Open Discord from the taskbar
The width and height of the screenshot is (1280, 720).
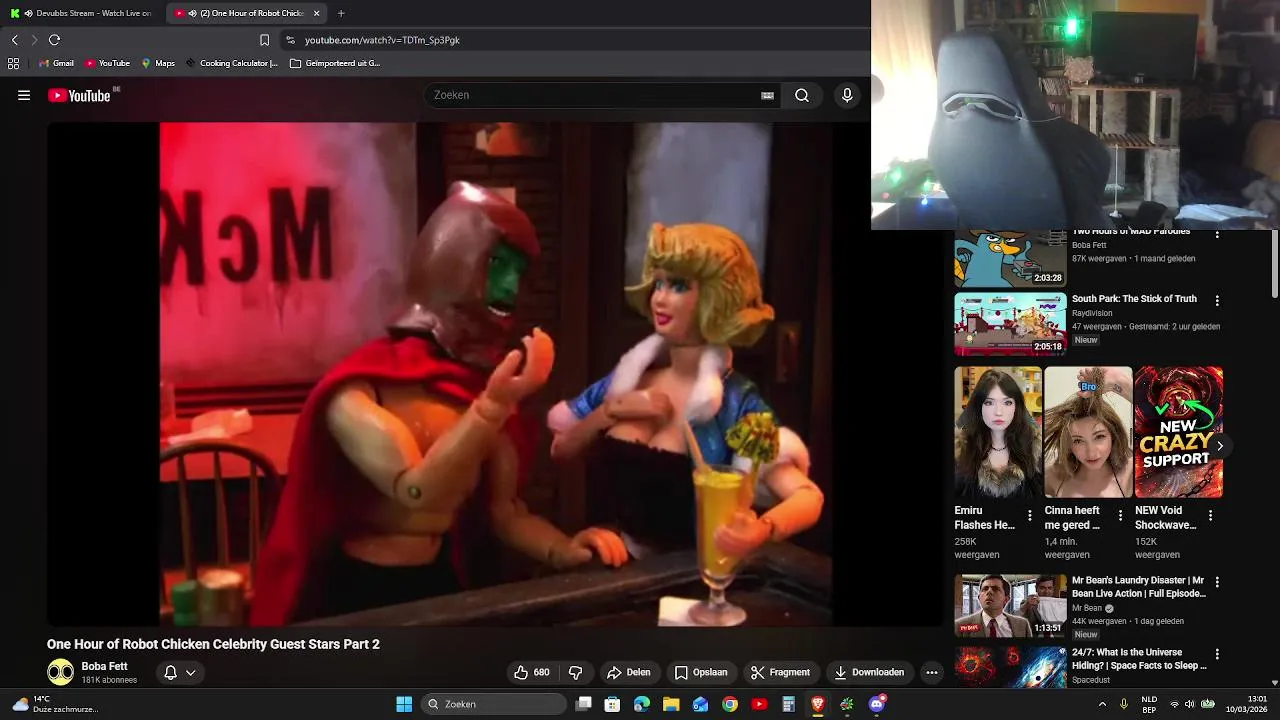click(x=877, y=704)
